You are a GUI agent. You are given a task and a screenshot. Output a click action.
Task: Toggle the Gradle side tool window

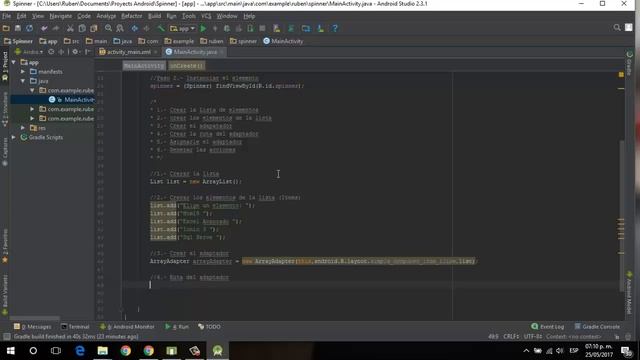click(629, 63)
